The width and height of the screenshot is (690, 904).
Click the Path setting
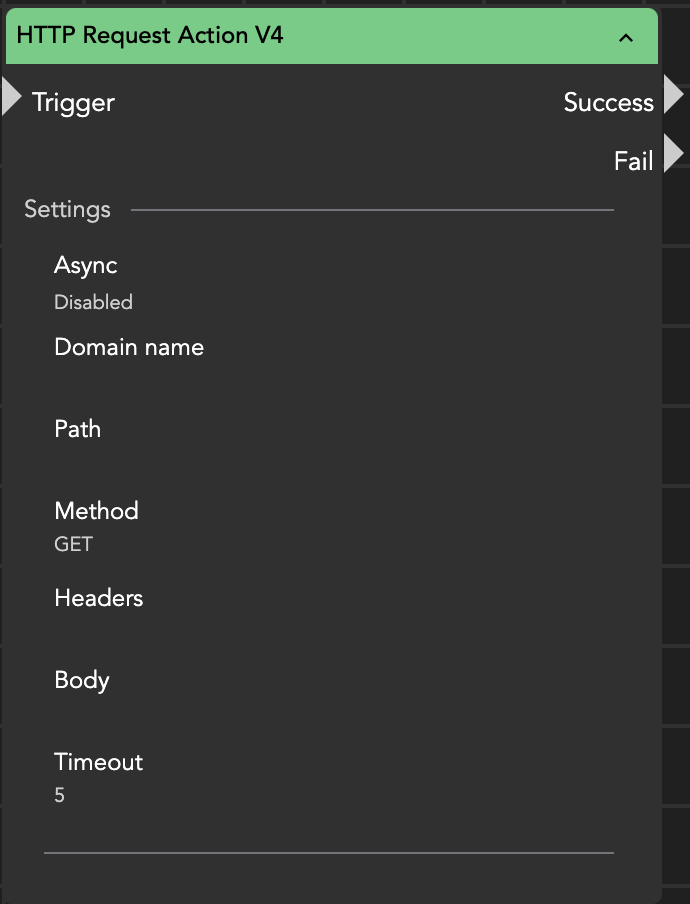point(77,430)
